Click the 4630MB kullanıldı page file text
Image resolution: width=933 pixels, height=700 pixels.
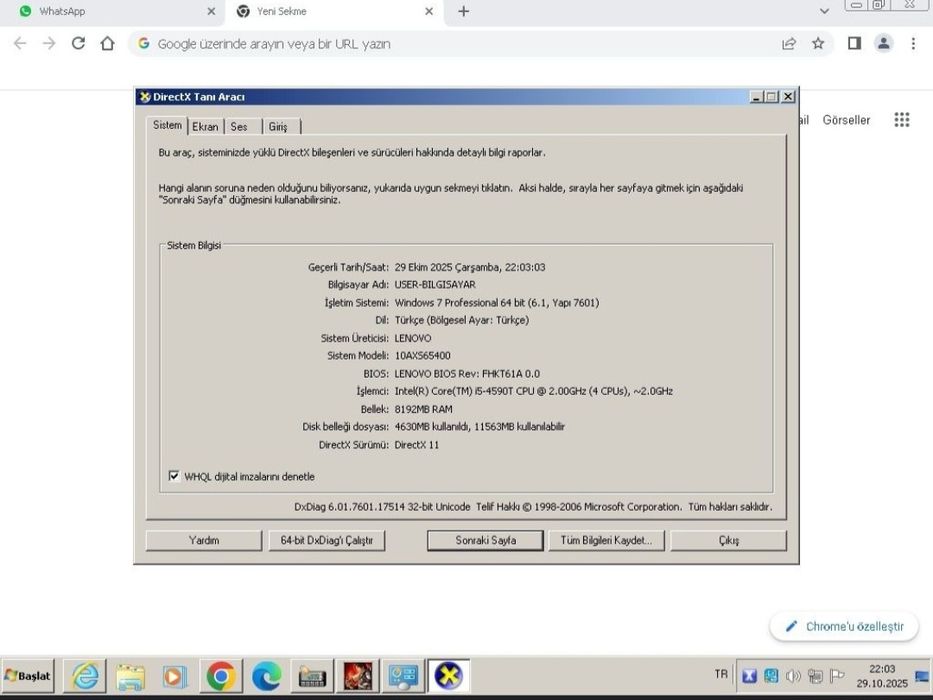[x=480, y=427]
